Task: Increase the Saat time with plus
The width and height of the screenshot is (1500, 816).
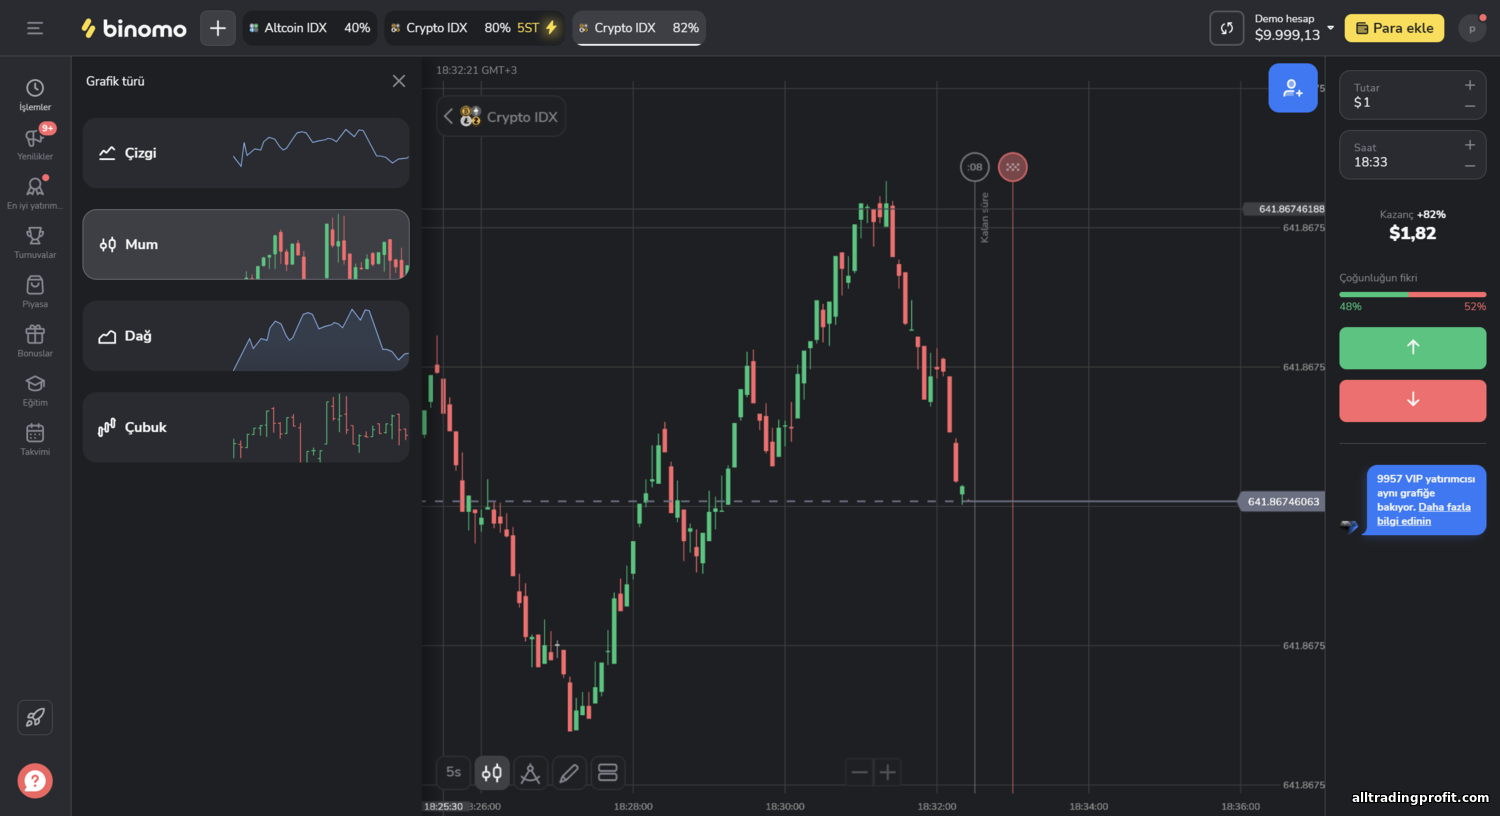Action: pyautogui.click(x=1470, y=146)
